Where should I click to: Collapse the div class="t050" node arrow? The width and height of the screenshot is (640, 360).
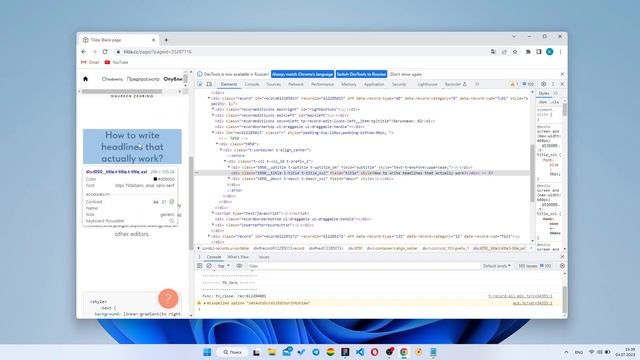coord(217,144)
